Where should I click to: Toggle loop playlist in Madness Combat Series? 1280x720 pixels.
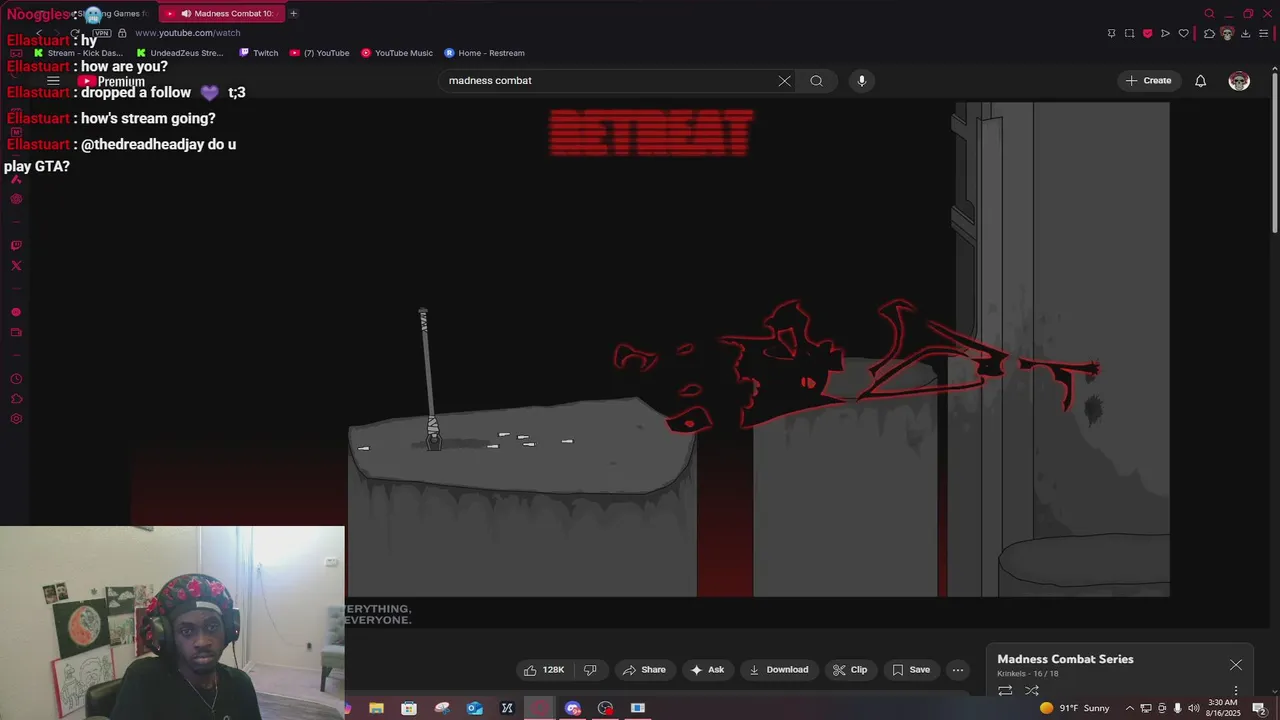click(x=1005, y=690)
